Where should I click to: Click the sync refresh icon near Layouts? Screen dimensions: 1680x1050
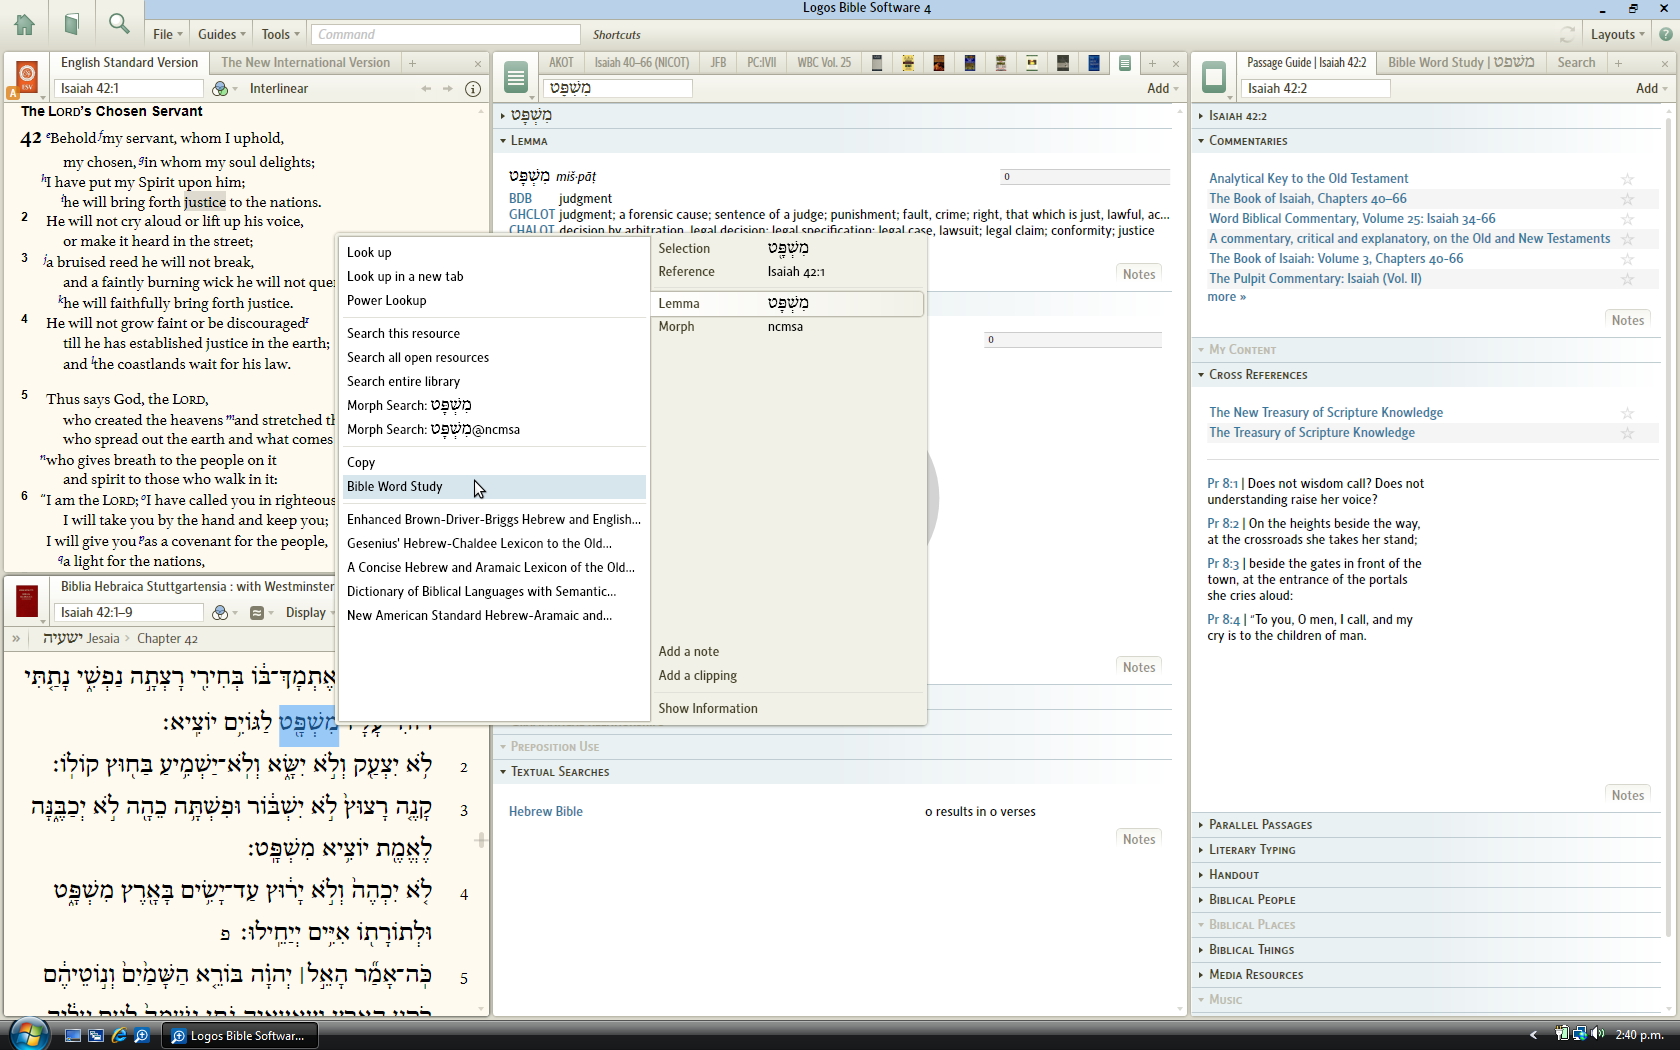point(1567,34)
